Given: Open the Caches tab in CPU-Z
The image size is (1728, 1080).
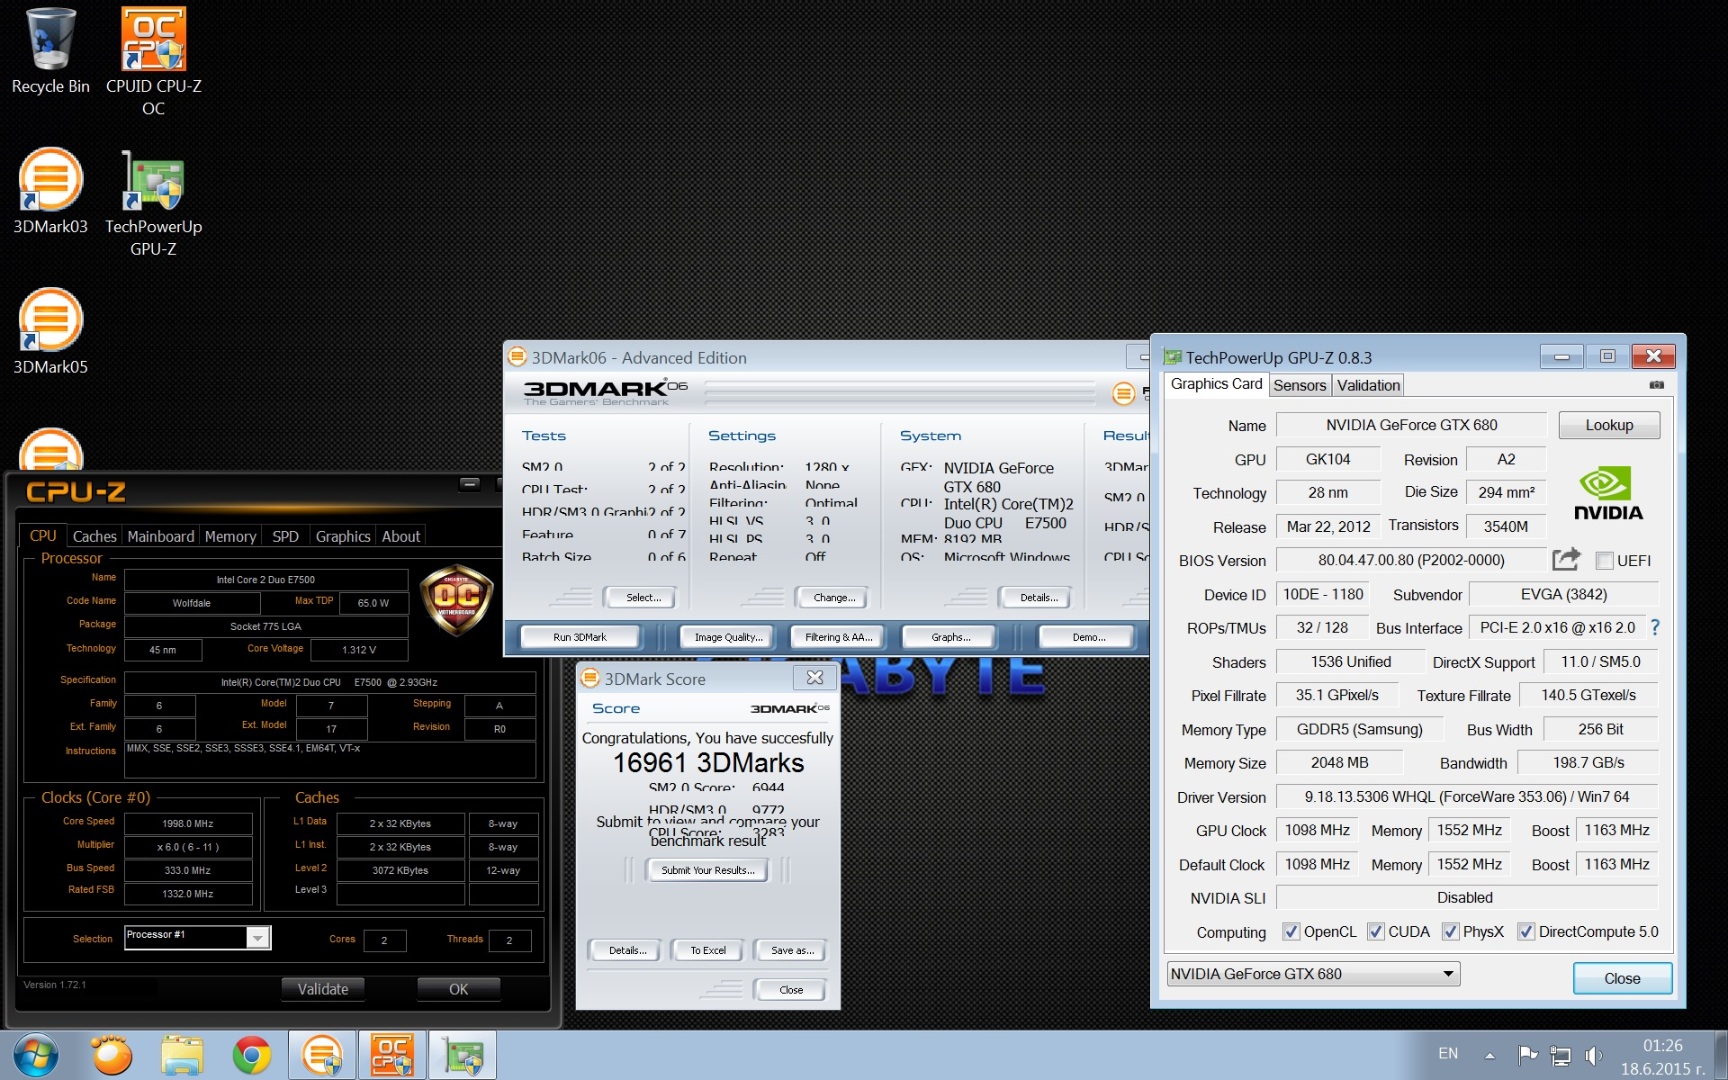Looking at the screenshot, I should [x=94, y=536].
